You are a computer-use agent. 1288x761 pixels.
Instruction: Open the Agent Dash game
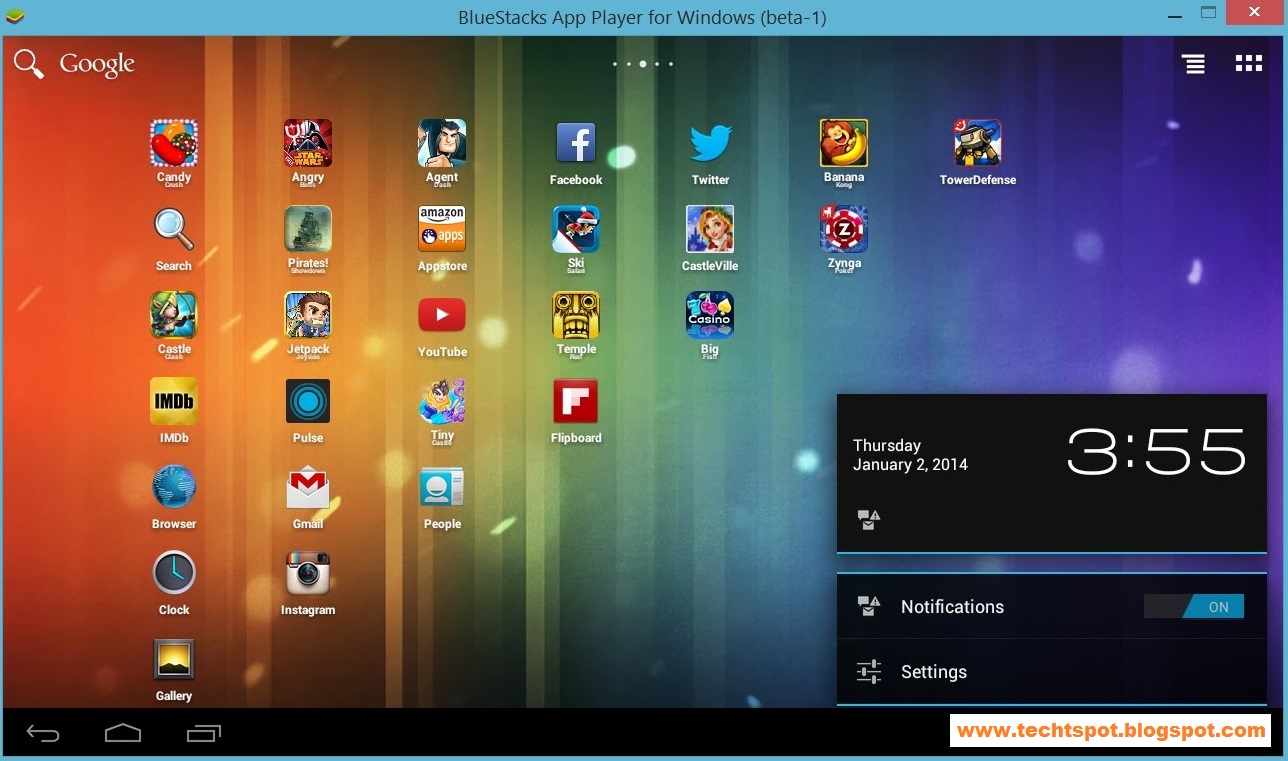coord(442,144)
